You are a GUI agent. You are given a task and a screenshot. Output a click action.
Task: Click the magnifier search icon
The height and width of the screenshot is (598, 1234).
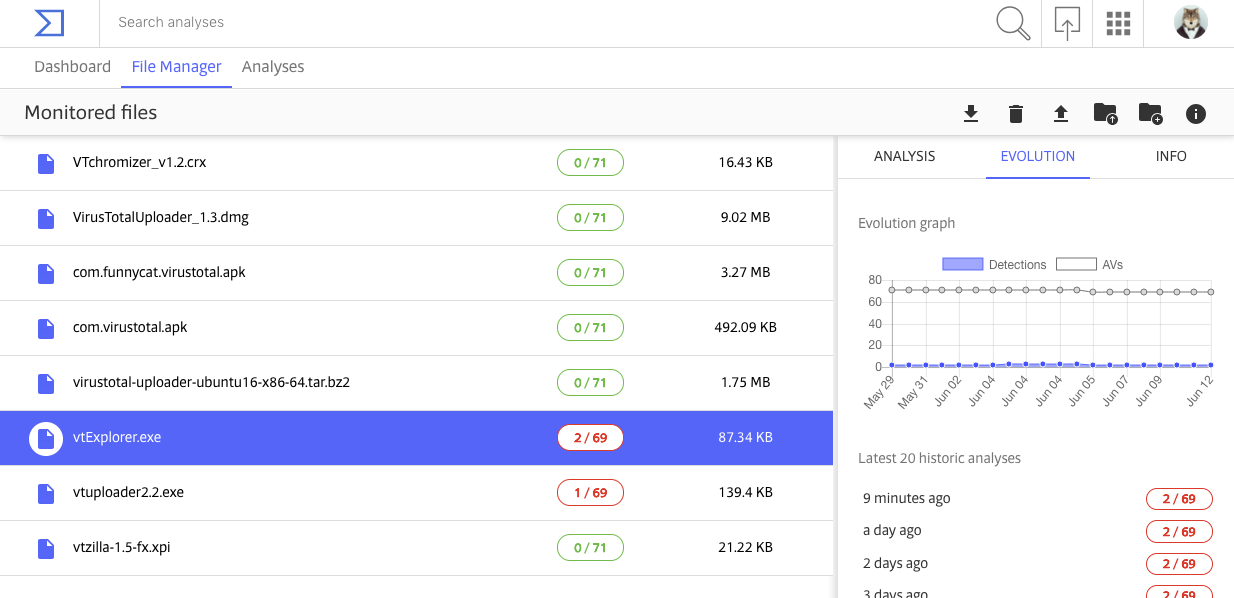[1013, 23]
